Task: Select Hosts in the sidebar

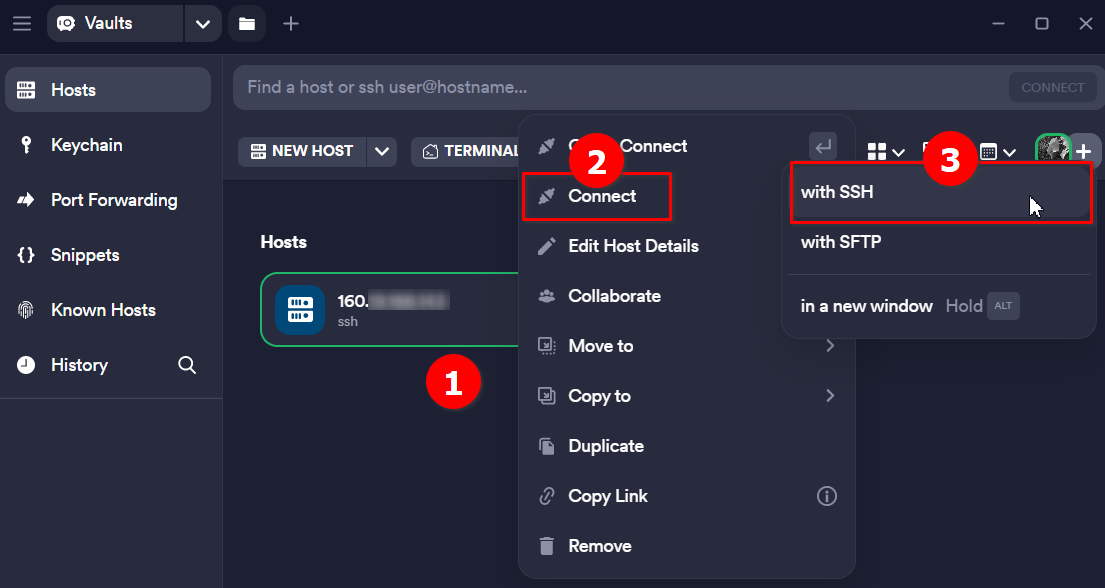Action: click(108, 90)
